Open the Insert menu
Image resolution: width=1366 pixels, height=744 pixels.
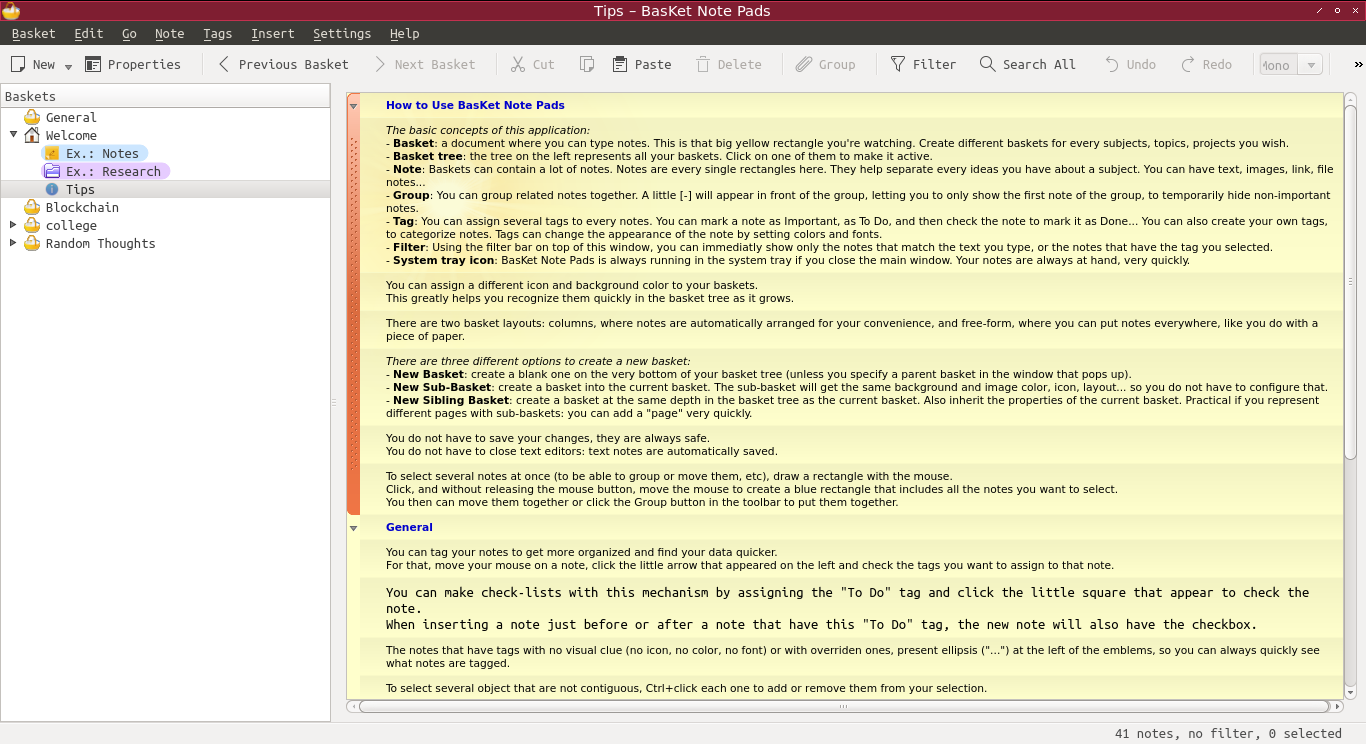273,33
